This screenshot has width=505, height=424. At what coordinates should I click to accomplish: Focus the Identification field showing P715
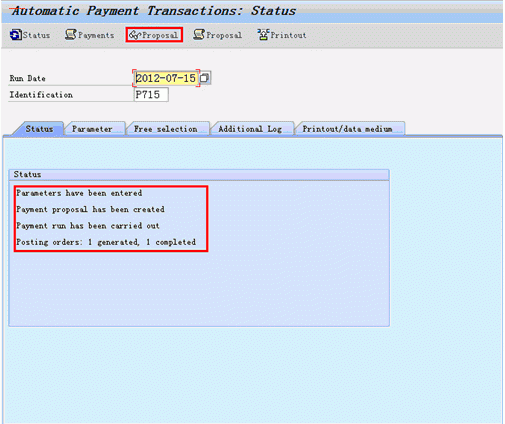tap(151, 95)
